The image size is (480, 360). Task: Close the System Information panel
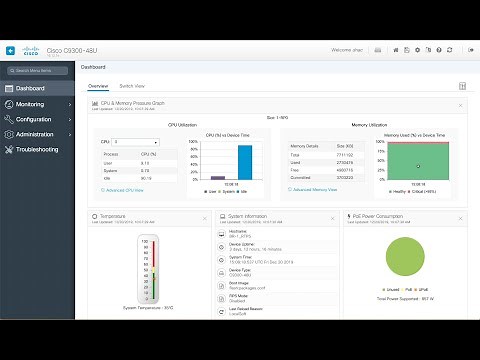pos(332,219)
